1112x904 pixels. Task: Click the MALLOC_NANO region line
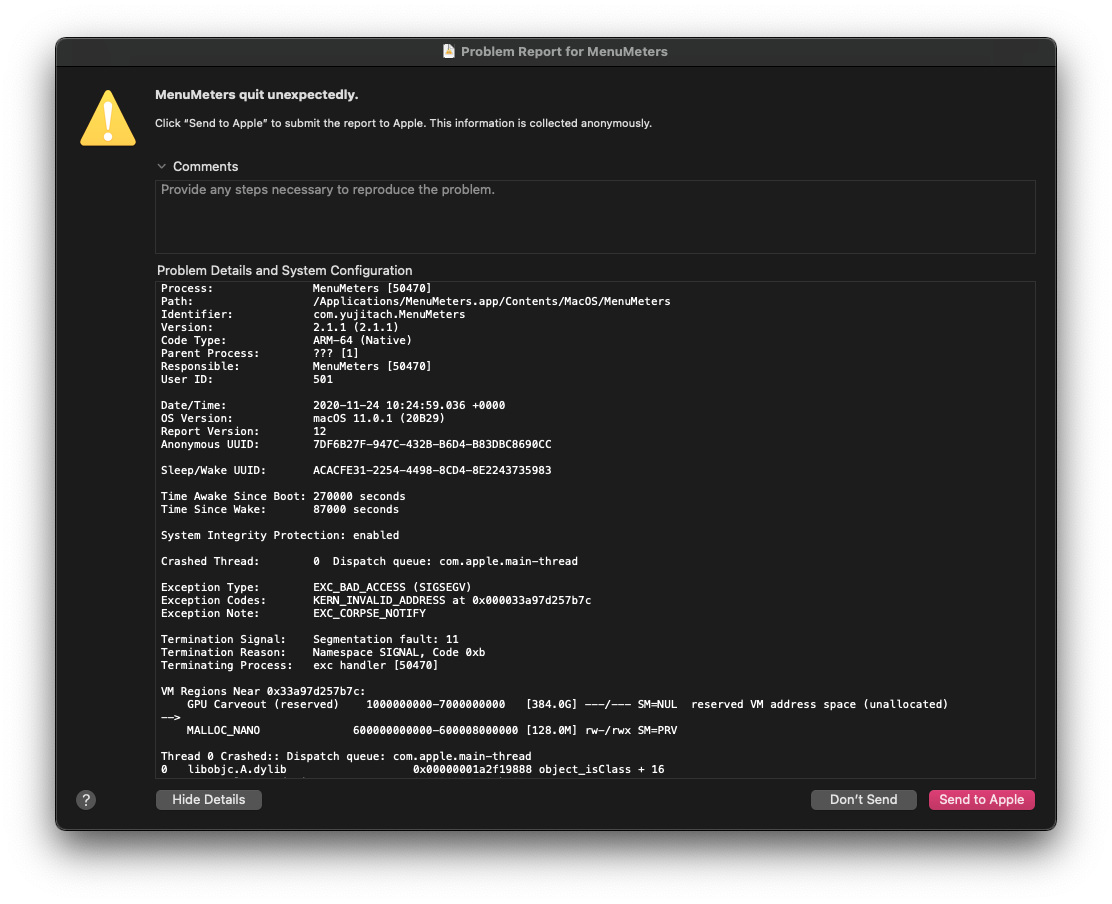pyautogui.click(x=431, y=730)
